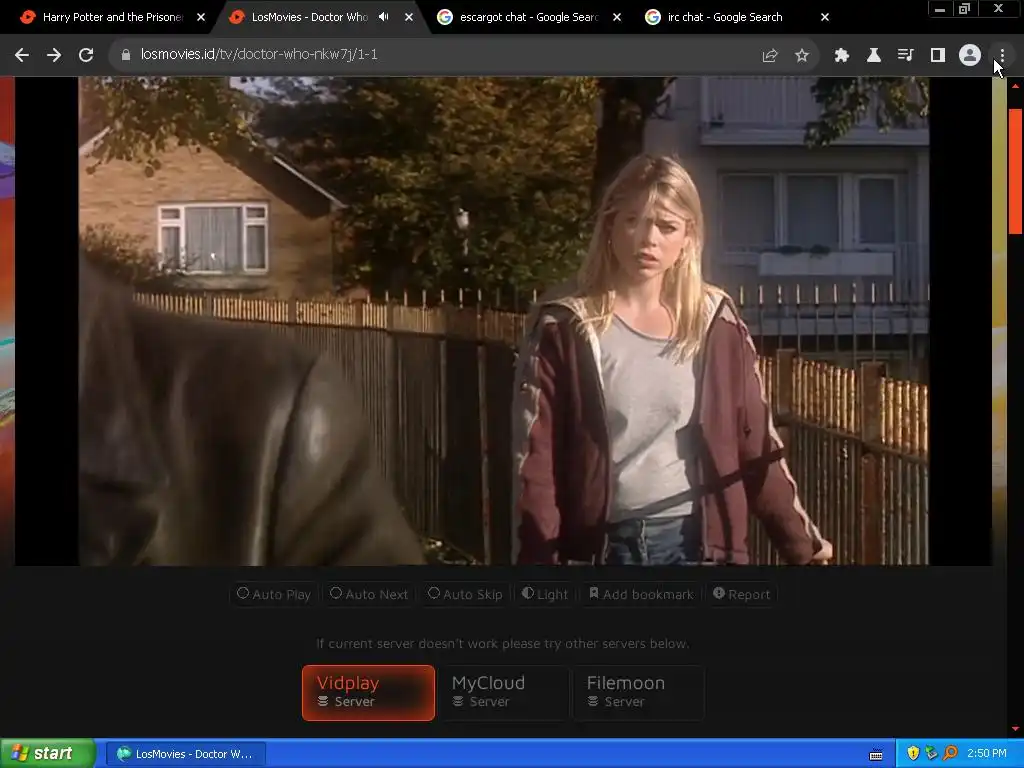
Task: Click the address bar URL
Action: pyautogui.click(x=259, y=55)
